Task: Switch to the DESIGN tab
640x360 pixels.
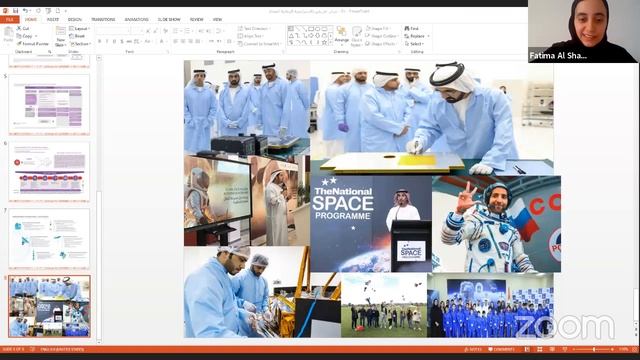Action: [75, 20]
